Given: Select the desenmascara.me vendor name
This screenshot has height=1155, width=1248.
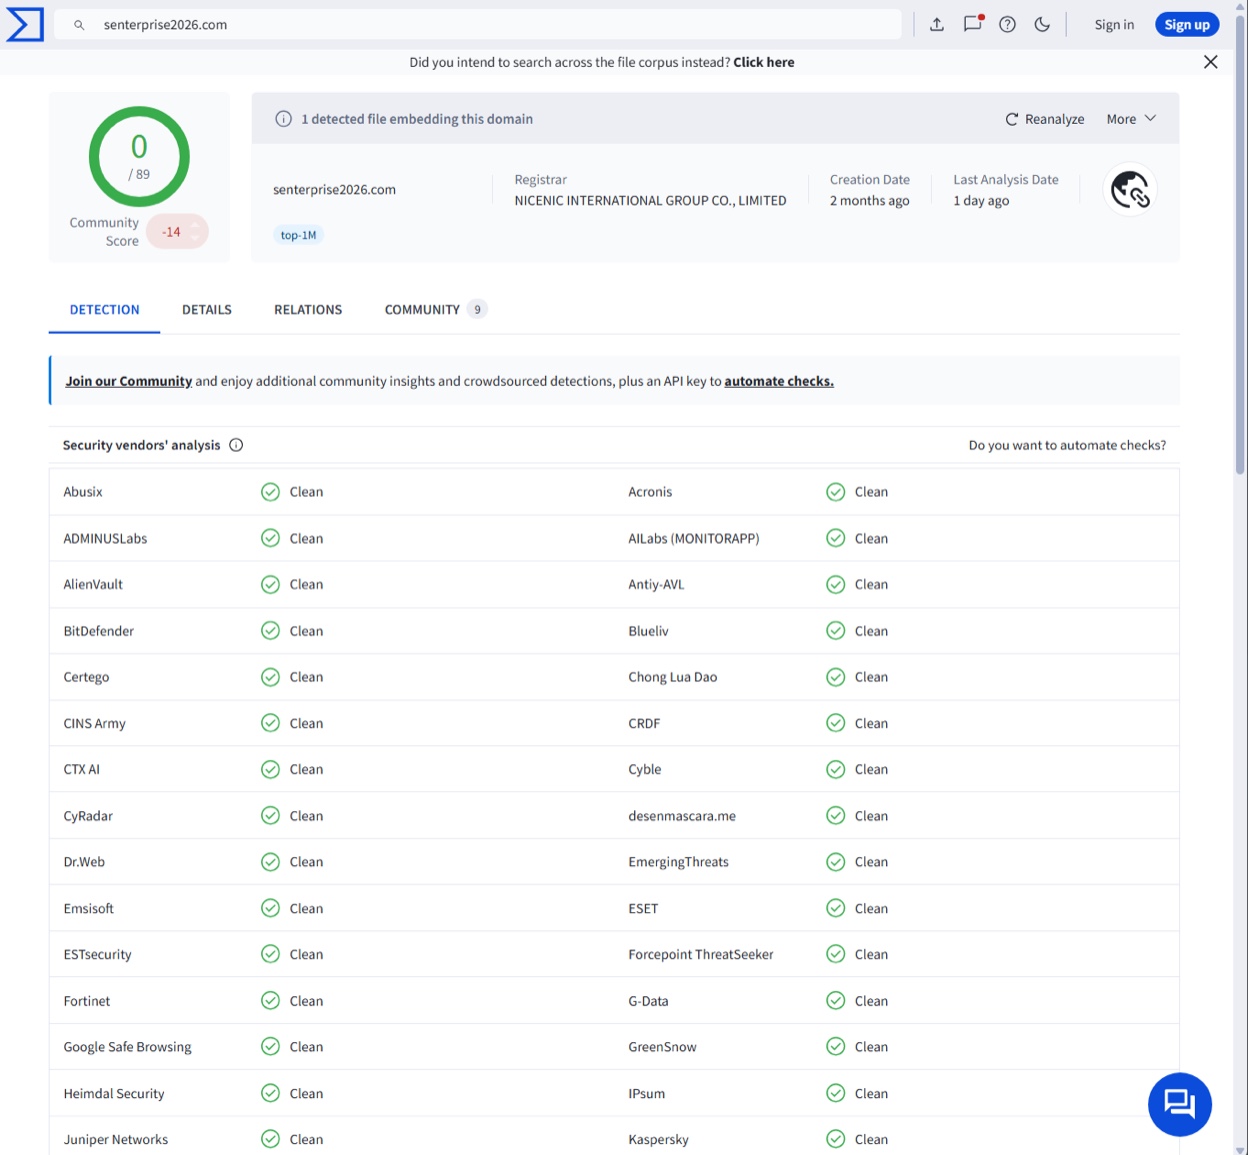Looking at the screenshot, I should coord(682,816).
